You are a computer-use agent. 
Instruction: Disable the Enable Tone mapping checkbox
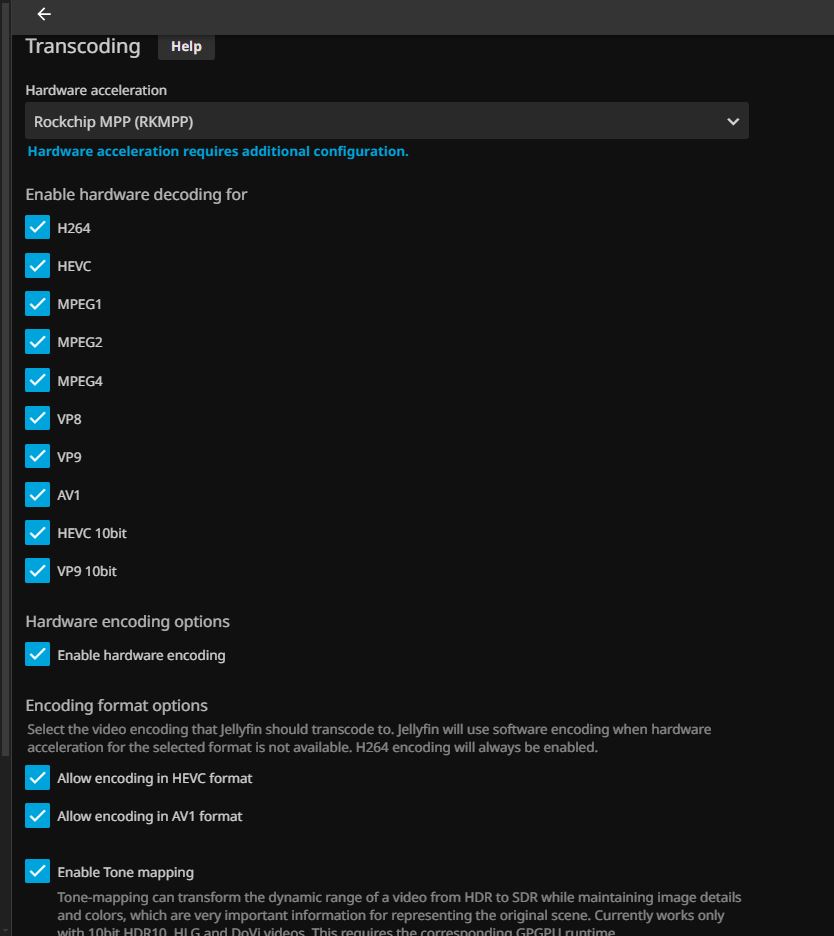click(38, 872)
